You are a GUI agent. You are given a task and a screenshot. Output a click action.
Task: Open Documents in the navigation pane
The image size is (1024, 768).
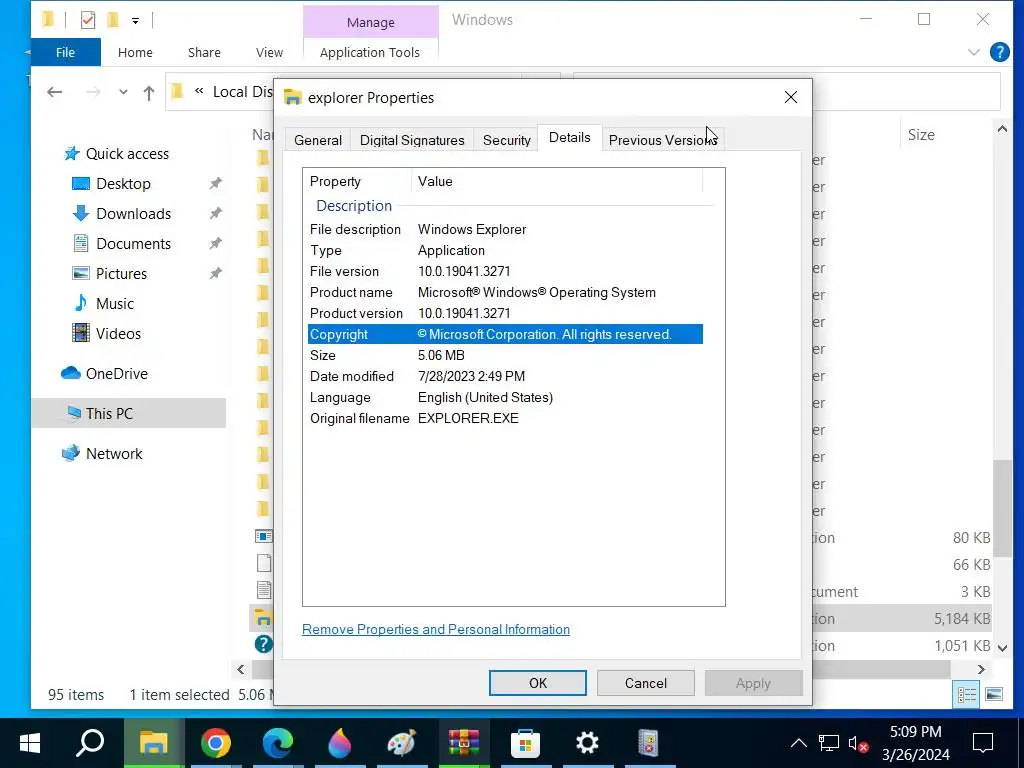point(133,244)
